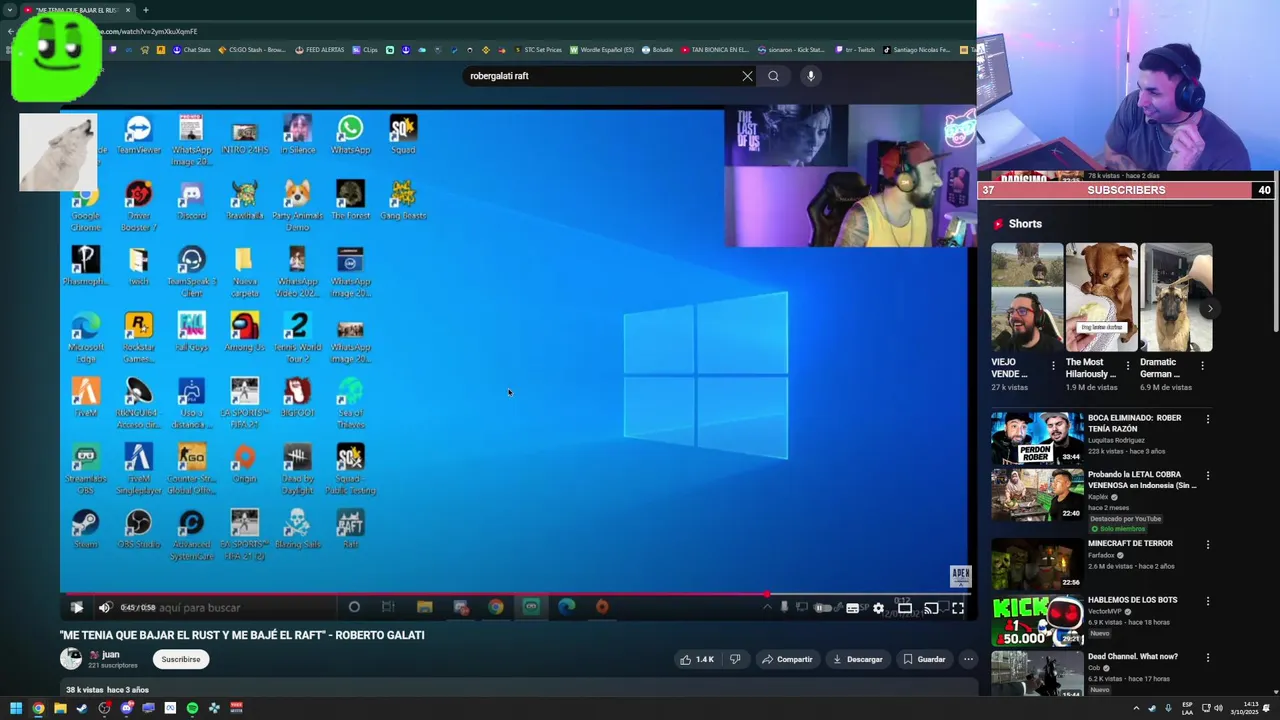
Task: Open 'HABLEMOS DE LOS BOTS' thumbnail
Action: pyautogui.click(x=1037, y=621)
